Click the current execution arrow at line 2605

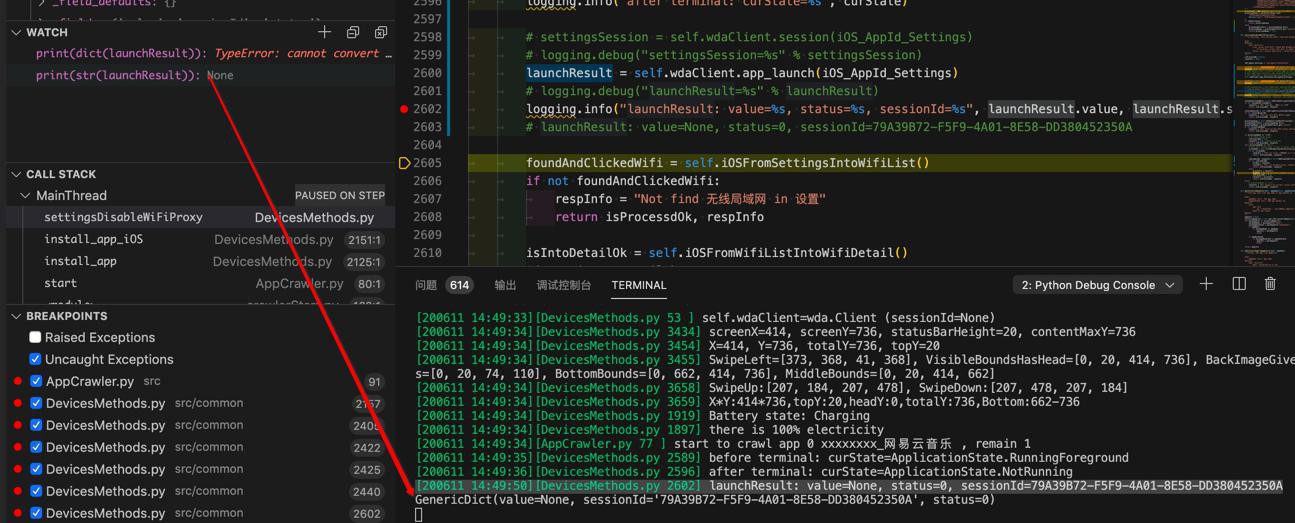click(x=405, y=163)
